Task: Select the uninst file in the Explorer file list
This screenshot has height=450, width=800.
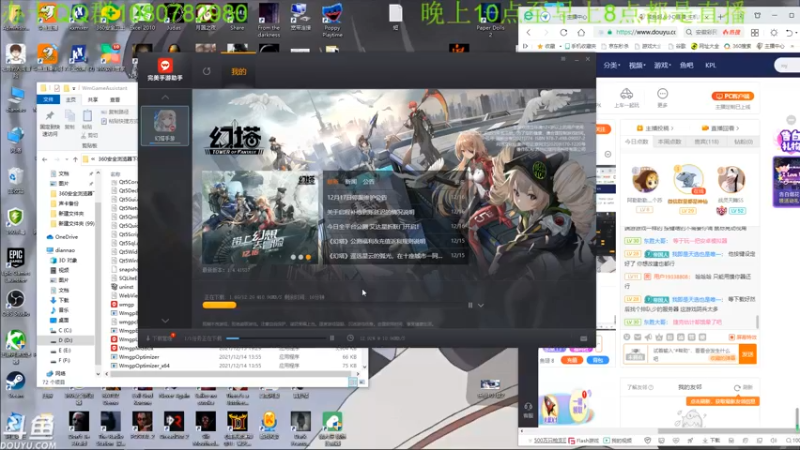Action: 122,287
